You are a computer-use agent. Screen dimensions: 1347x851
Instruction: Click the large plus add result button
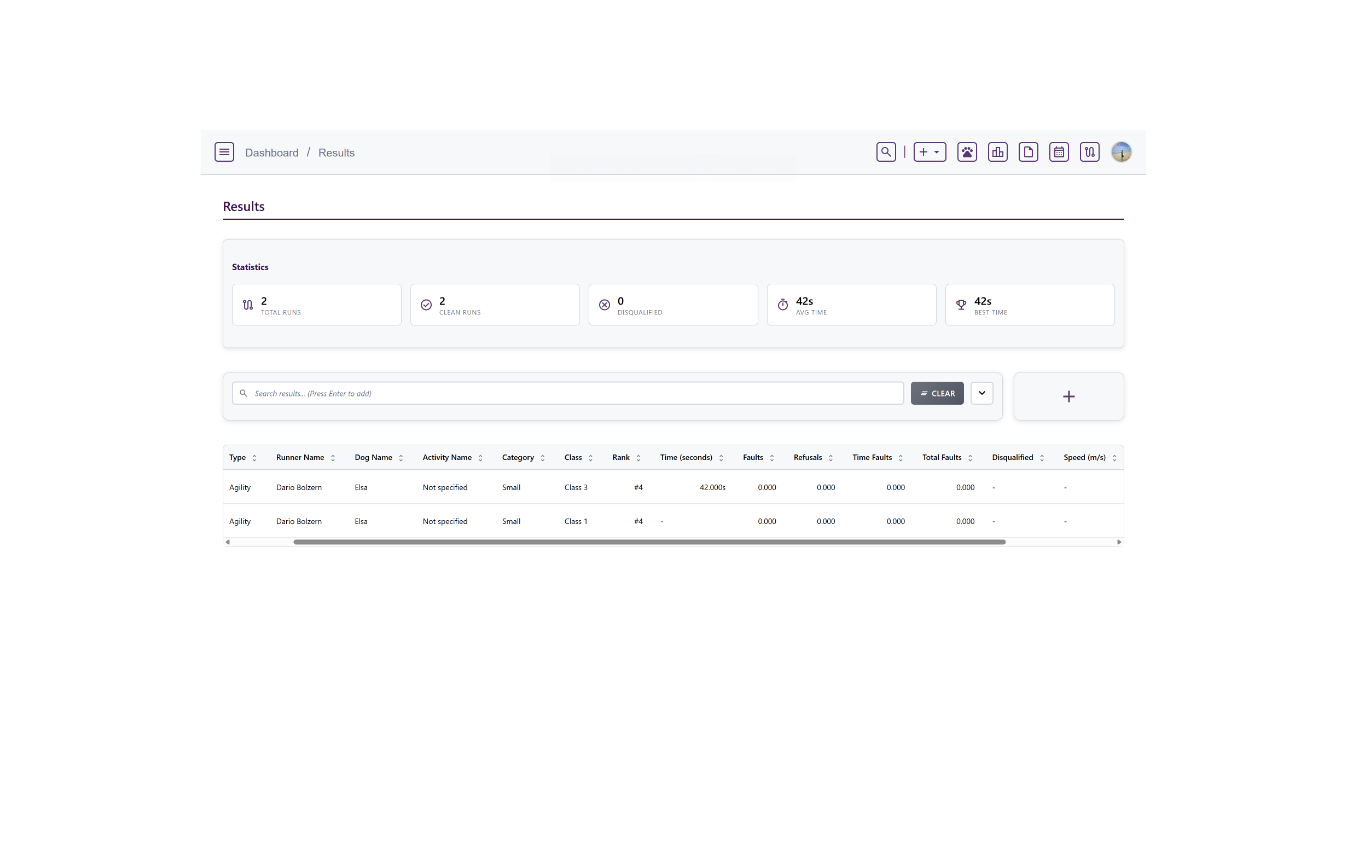point(1068,396)
